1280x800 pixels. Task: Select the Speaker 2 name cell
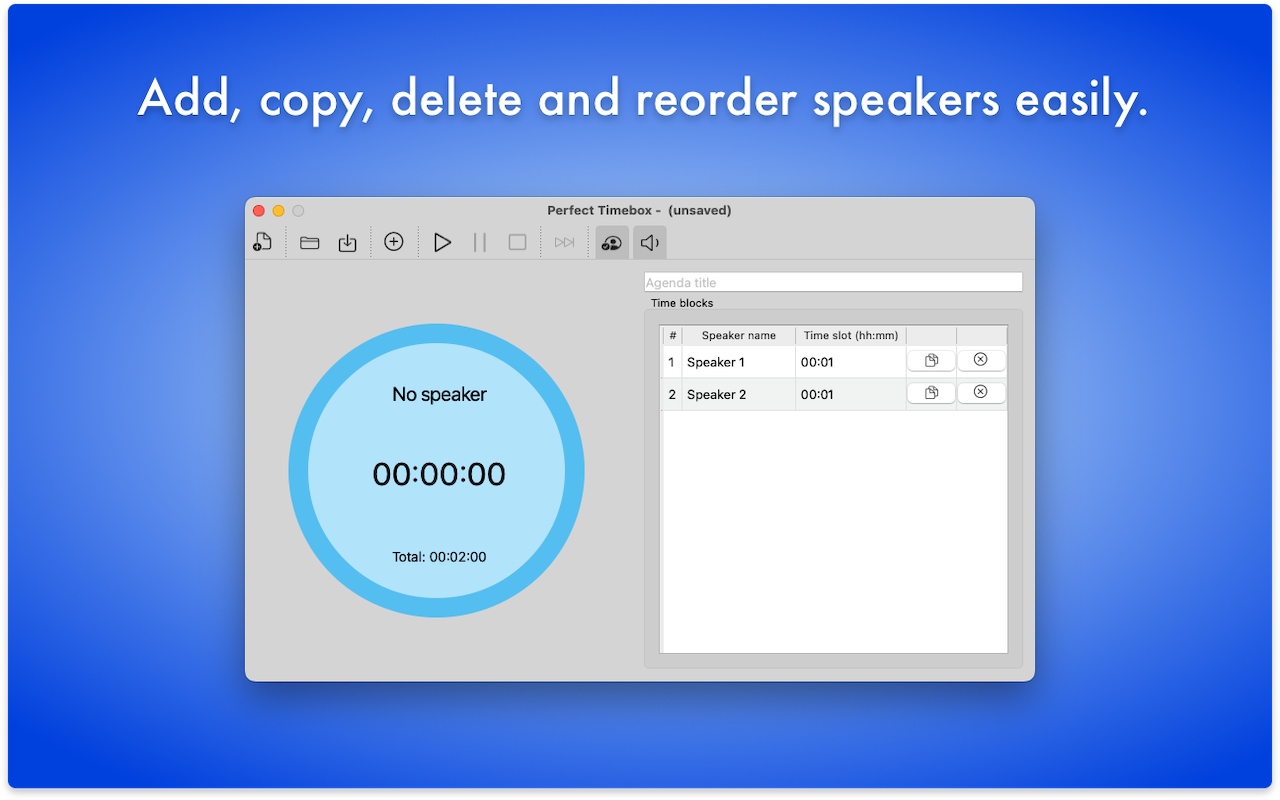738,394
